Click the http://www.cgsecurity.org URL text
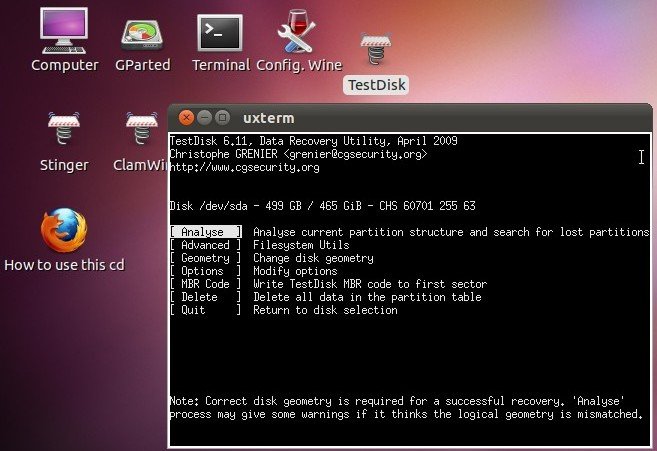This screenshot has height=451, width=657. (245, 167)
